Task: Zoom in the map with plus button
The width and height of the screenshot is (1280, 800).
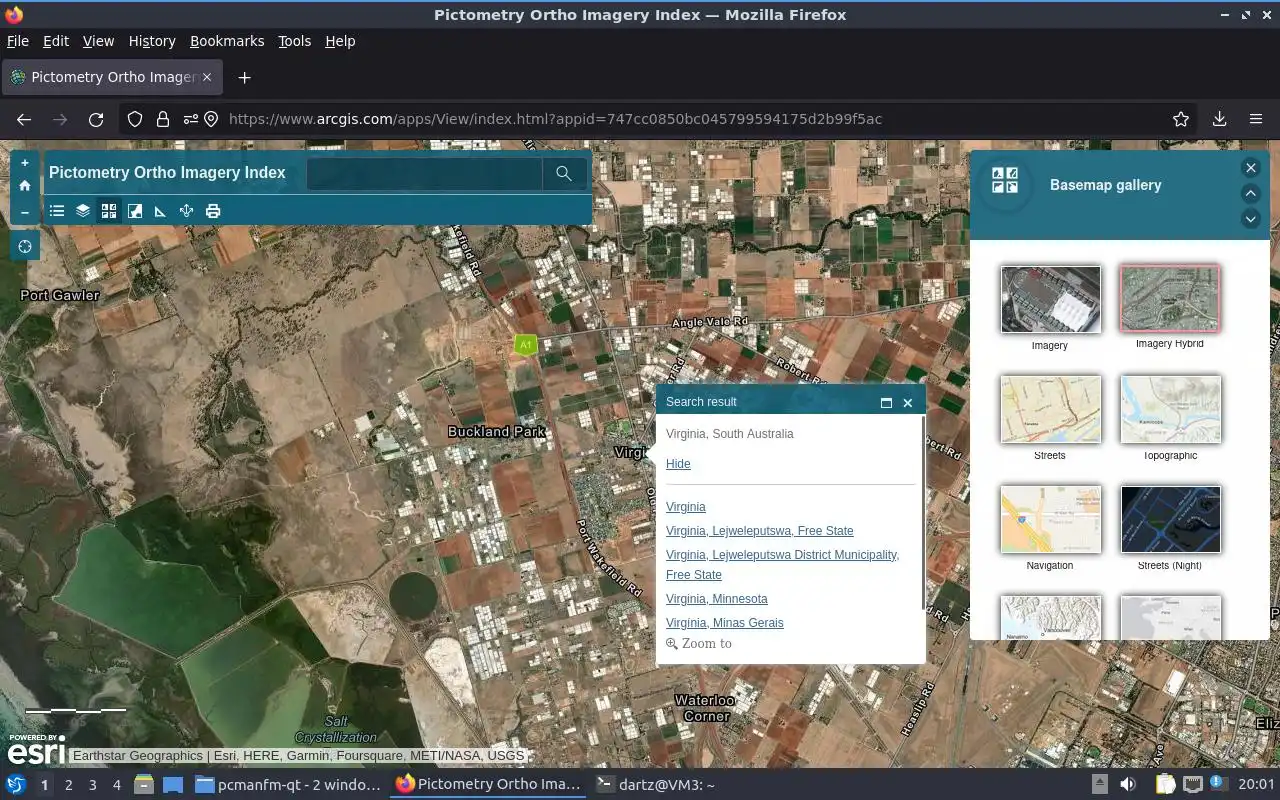Action: click(25, 163)
